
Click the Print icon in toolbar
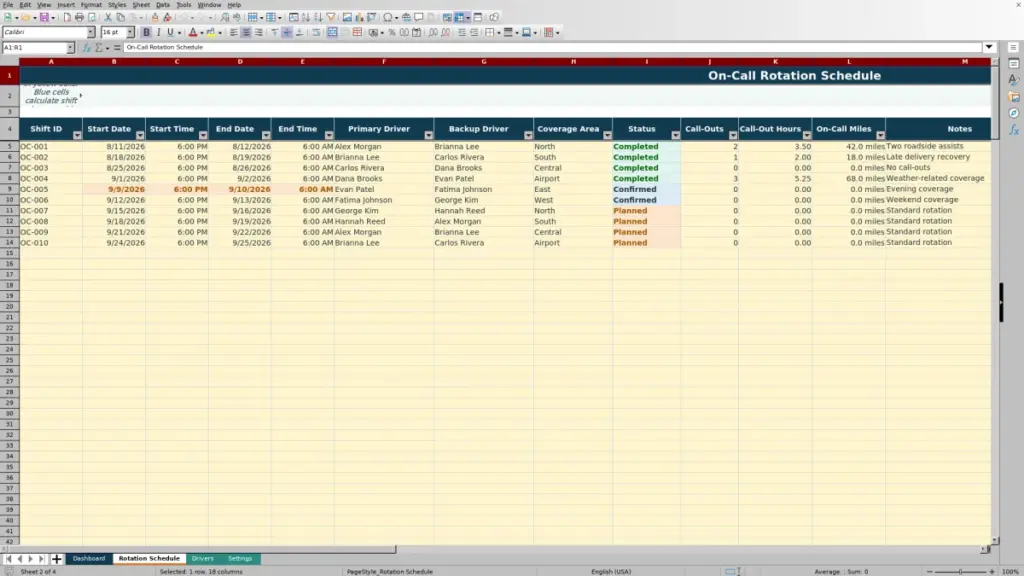click(x=79, y=18)
